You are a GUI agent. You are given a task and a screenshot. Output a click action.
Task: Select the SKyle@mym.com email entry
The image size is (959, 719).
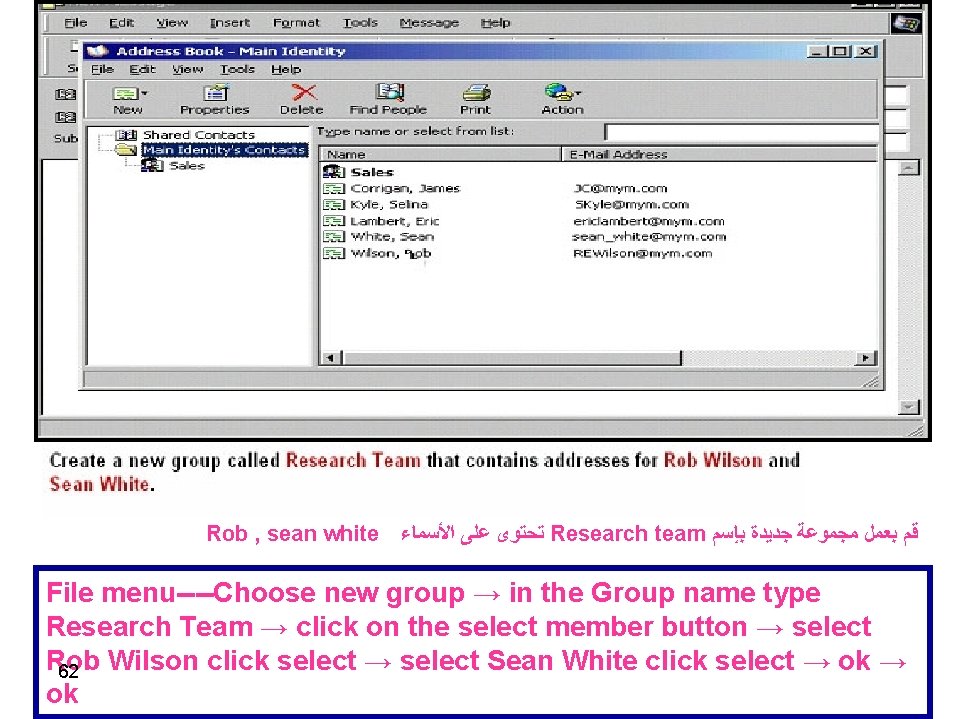(632, 204)
